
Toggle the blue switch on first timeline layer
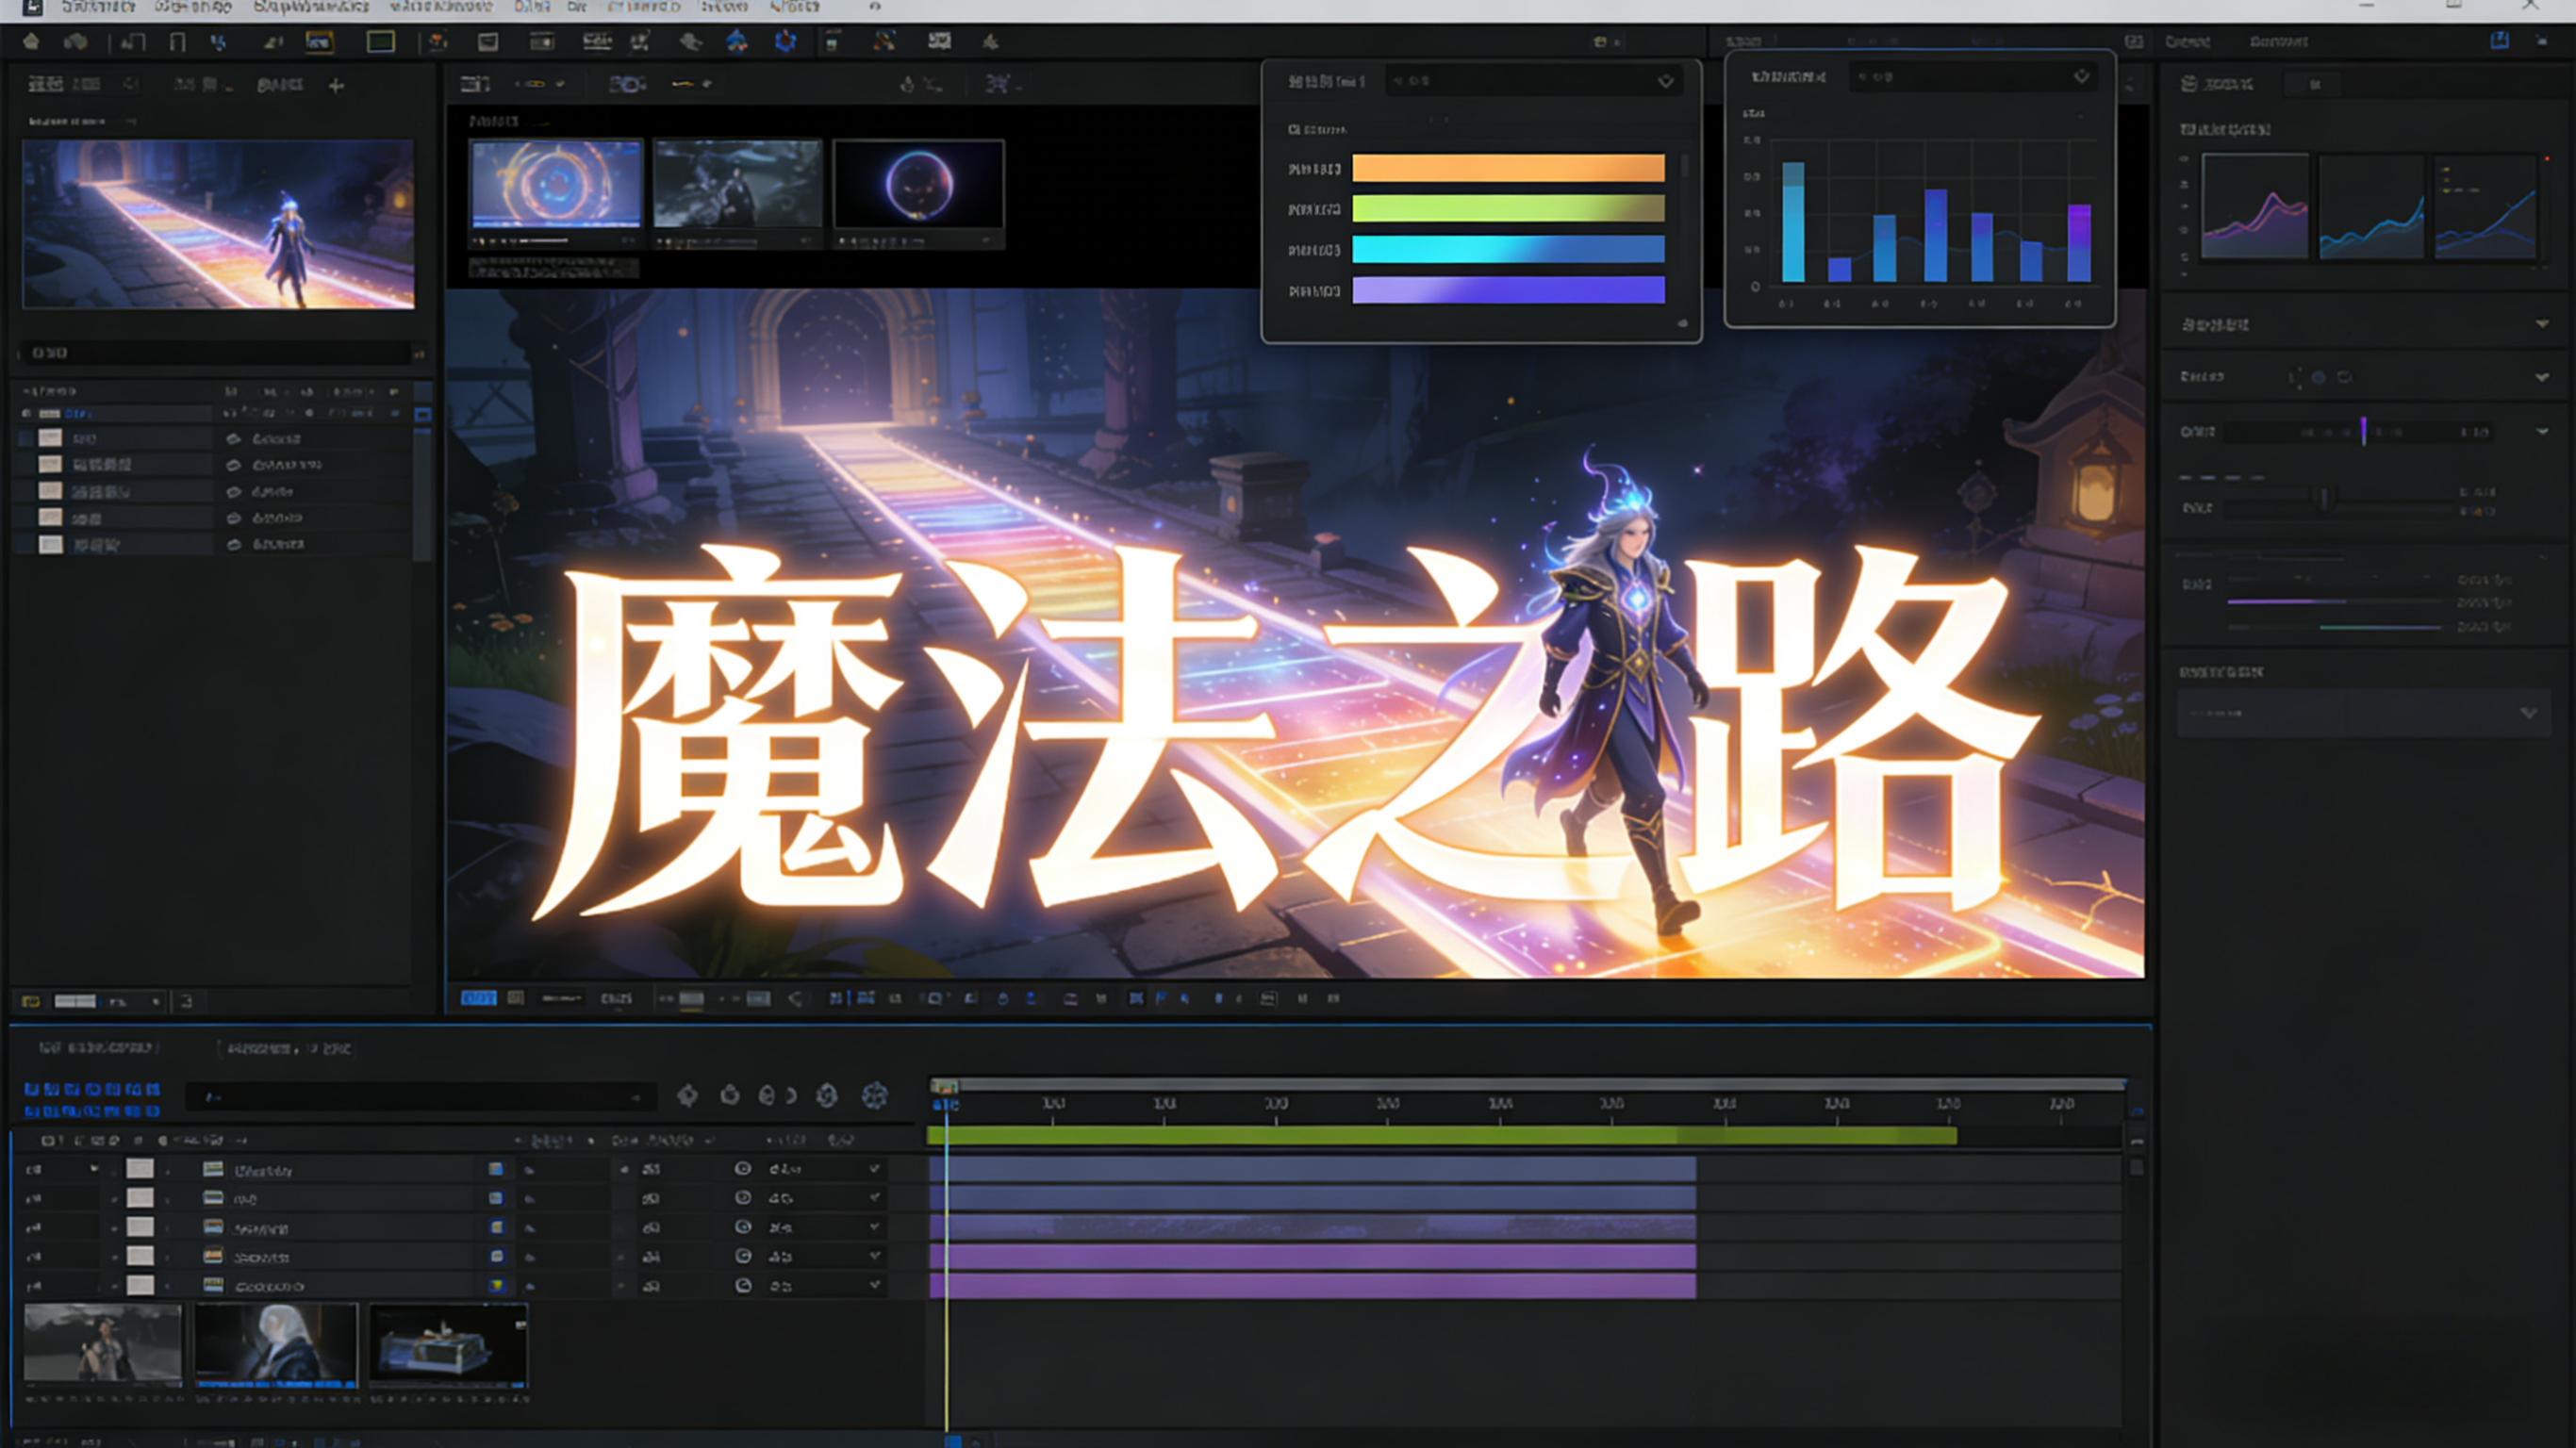(496, 1169)
